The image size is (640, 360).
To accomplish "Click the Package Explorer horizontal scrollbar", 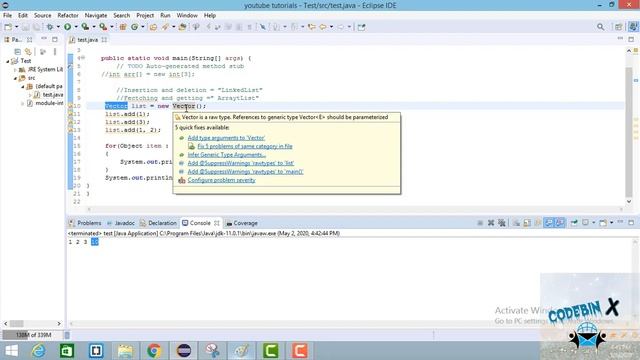I will point(32,323).
